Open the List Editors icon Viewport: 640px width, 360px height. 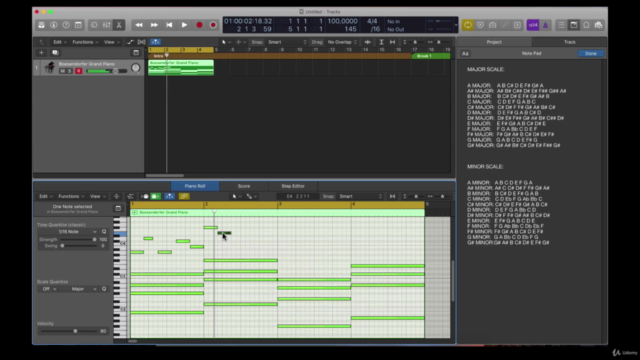click(x=562, y=25)
